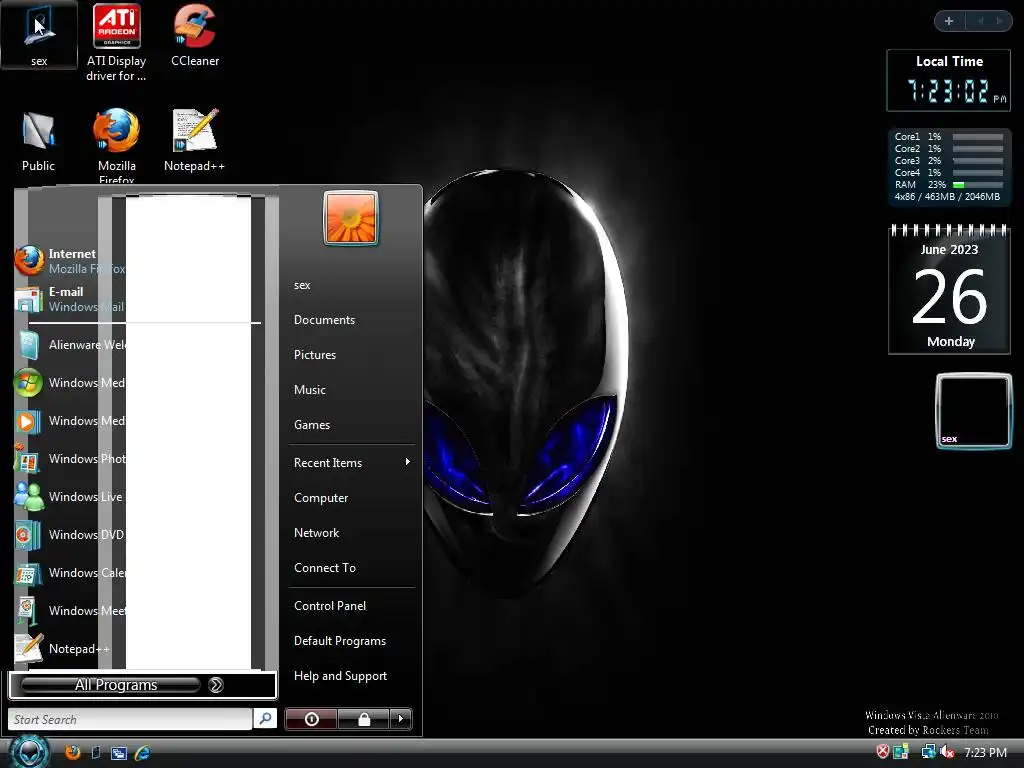Click the Local Time clock gadget
The image size is (1024, 768).
pyautogui.click(x=948, y=80)
